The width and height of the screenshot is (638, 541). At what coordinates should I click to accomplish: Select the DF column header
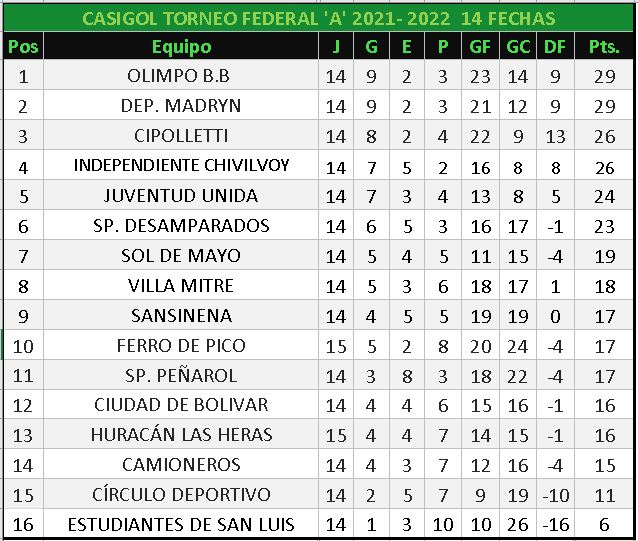[x=555, y=47]
